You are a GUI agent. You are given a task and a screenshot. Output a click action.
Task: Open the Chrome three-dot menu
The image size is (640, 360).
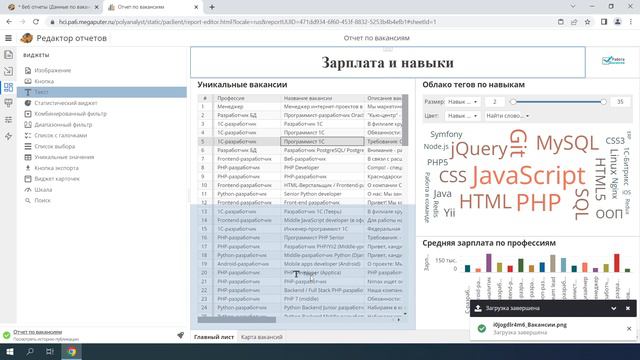point(631,22)
